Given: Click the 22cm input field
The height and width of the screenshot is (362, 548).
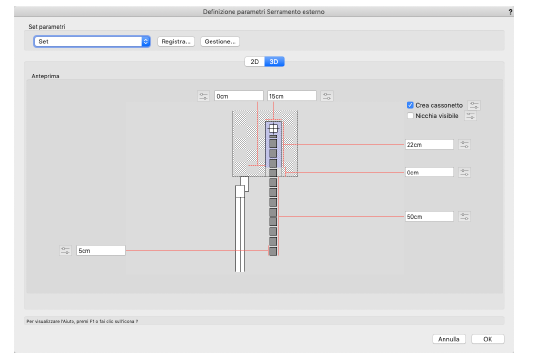Looking at the screenshot, I should 429,144.
